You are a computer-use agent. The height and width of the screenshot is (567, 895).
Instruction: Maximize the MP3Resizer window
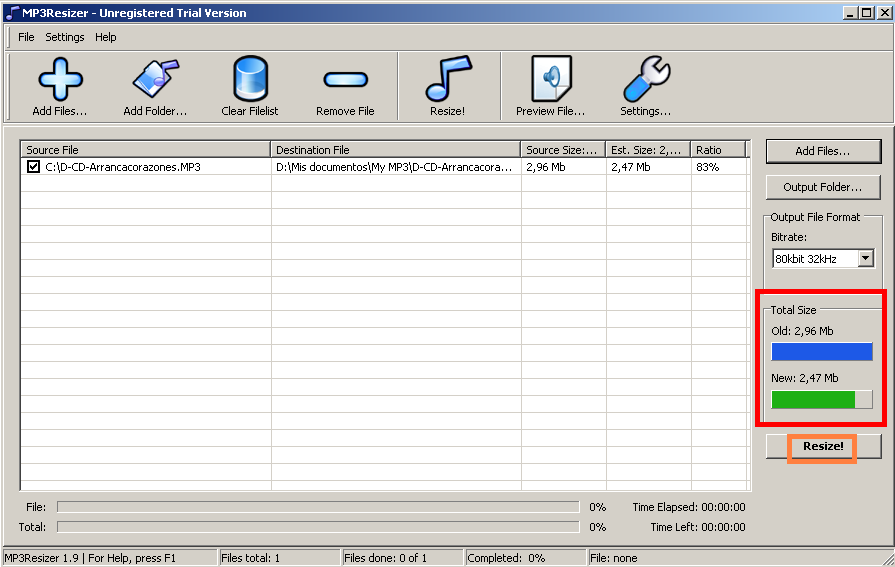(866, 13)
